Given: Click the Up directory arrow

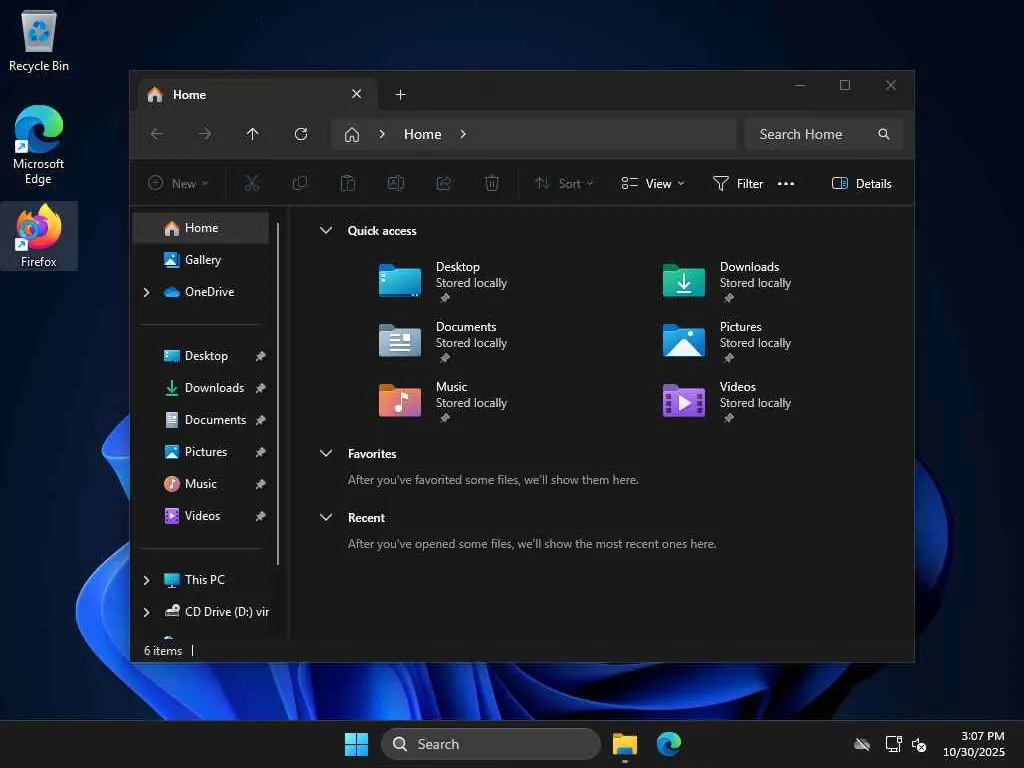Looking at the screenshot, I should point(252,134).
